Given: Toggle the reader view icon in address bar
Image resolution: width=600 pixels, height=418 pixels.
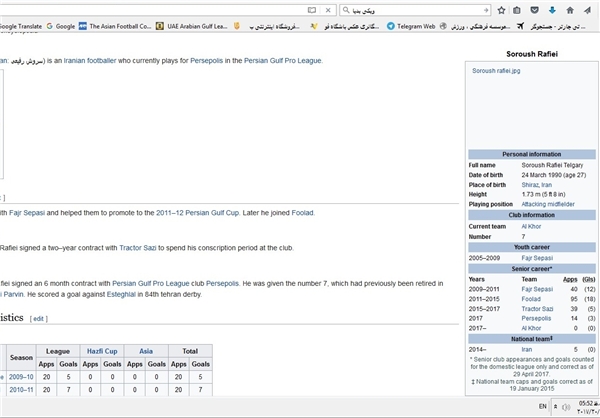Looking at the screenshot, I should tap(312, 10).
